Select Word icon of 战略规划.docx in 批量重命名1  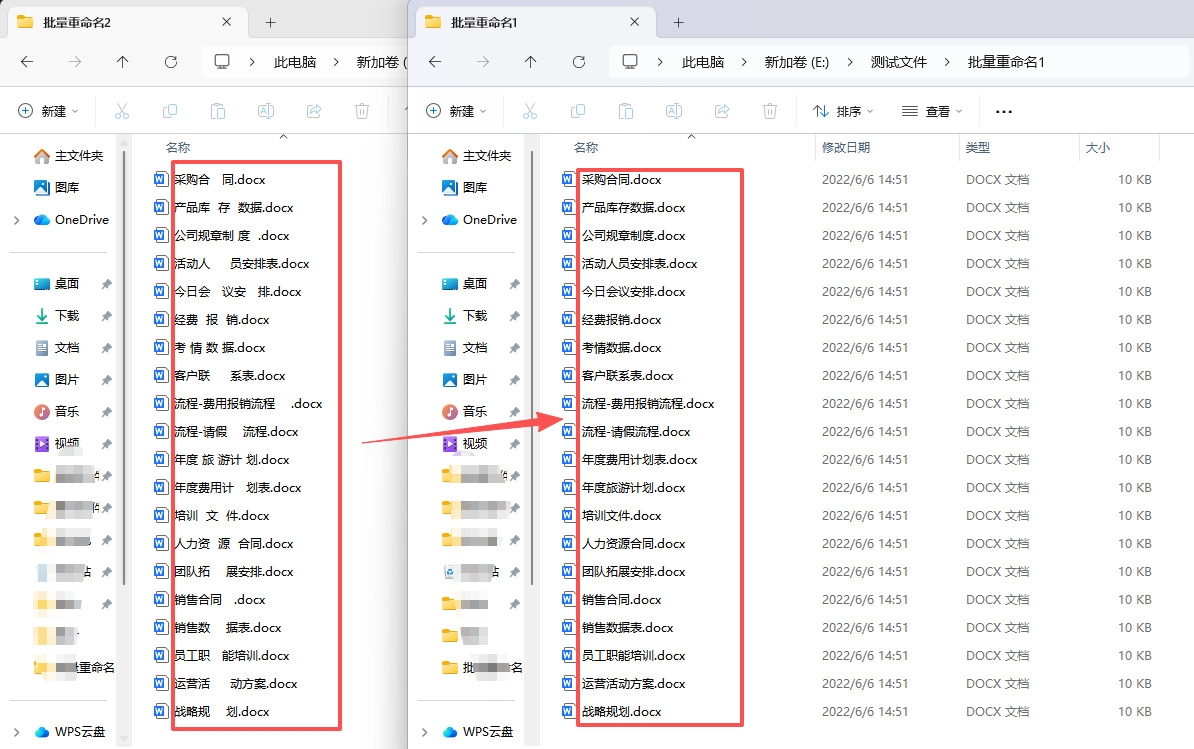(568, 711)
